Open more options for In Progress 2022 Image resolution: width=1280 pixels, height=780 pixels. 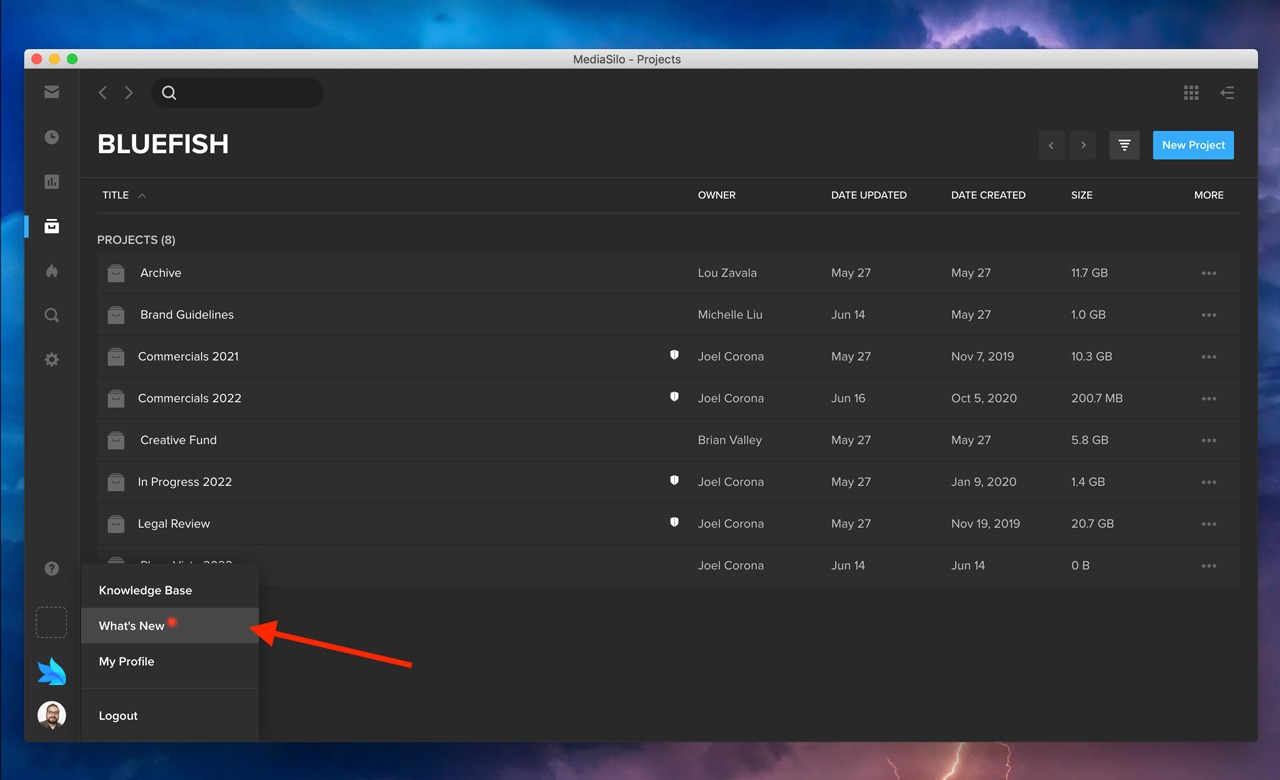[x=1209, y=482]
